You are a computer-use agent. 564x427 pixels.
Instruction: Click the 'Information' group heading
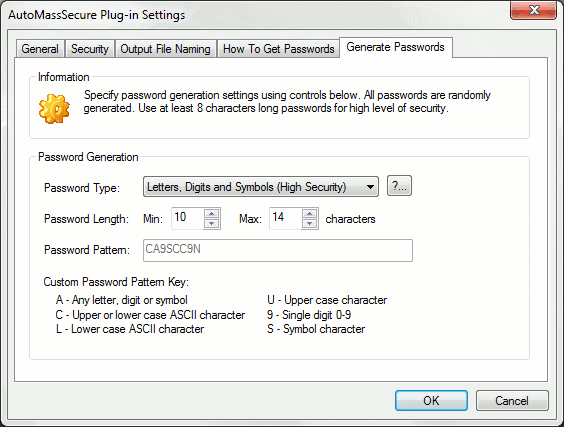pos(64,77)
